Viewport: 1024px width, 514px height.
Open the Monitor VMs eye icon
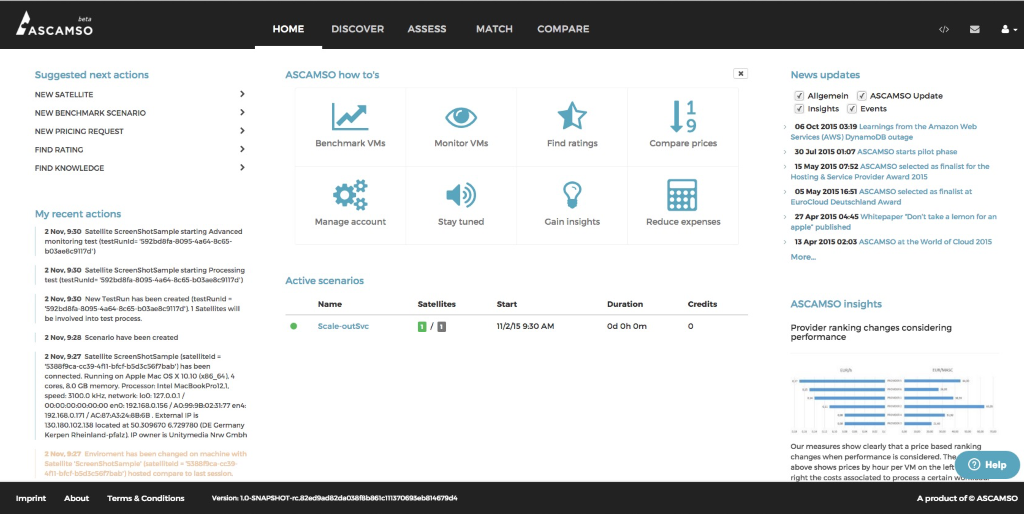tap(461, 118)
